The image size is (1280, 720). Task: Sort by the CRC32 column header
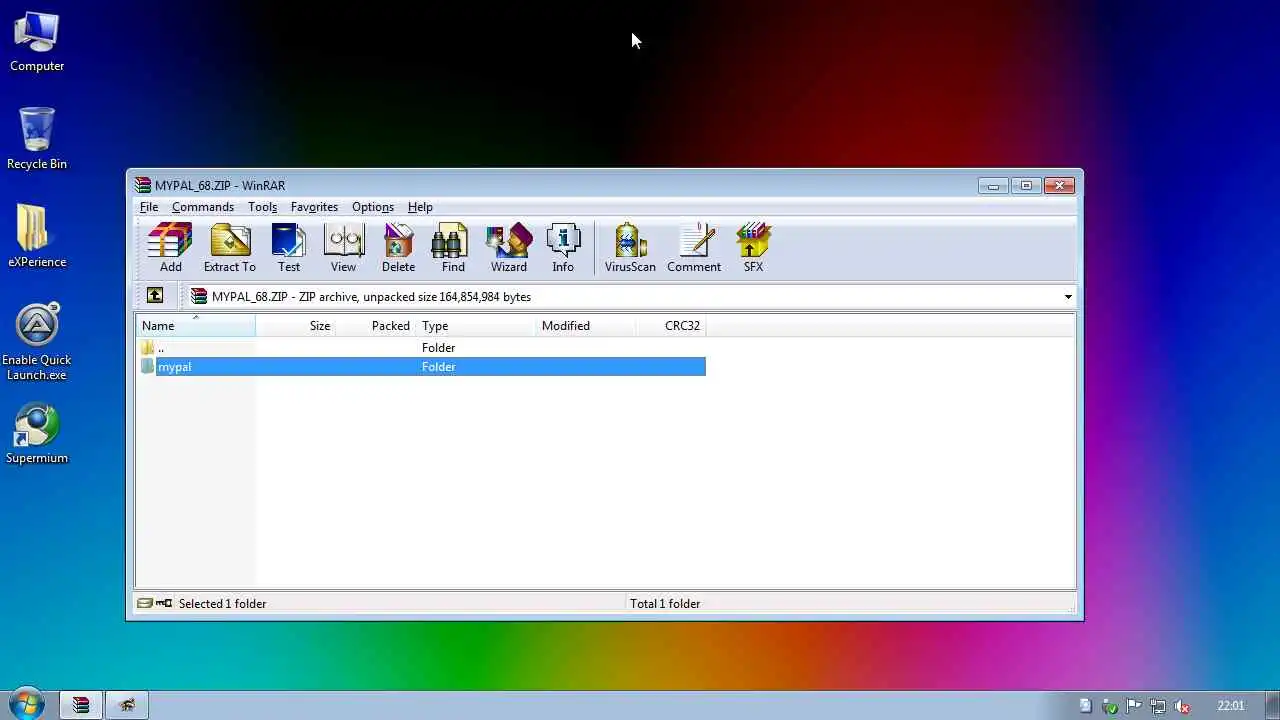(x=671, y=326)
